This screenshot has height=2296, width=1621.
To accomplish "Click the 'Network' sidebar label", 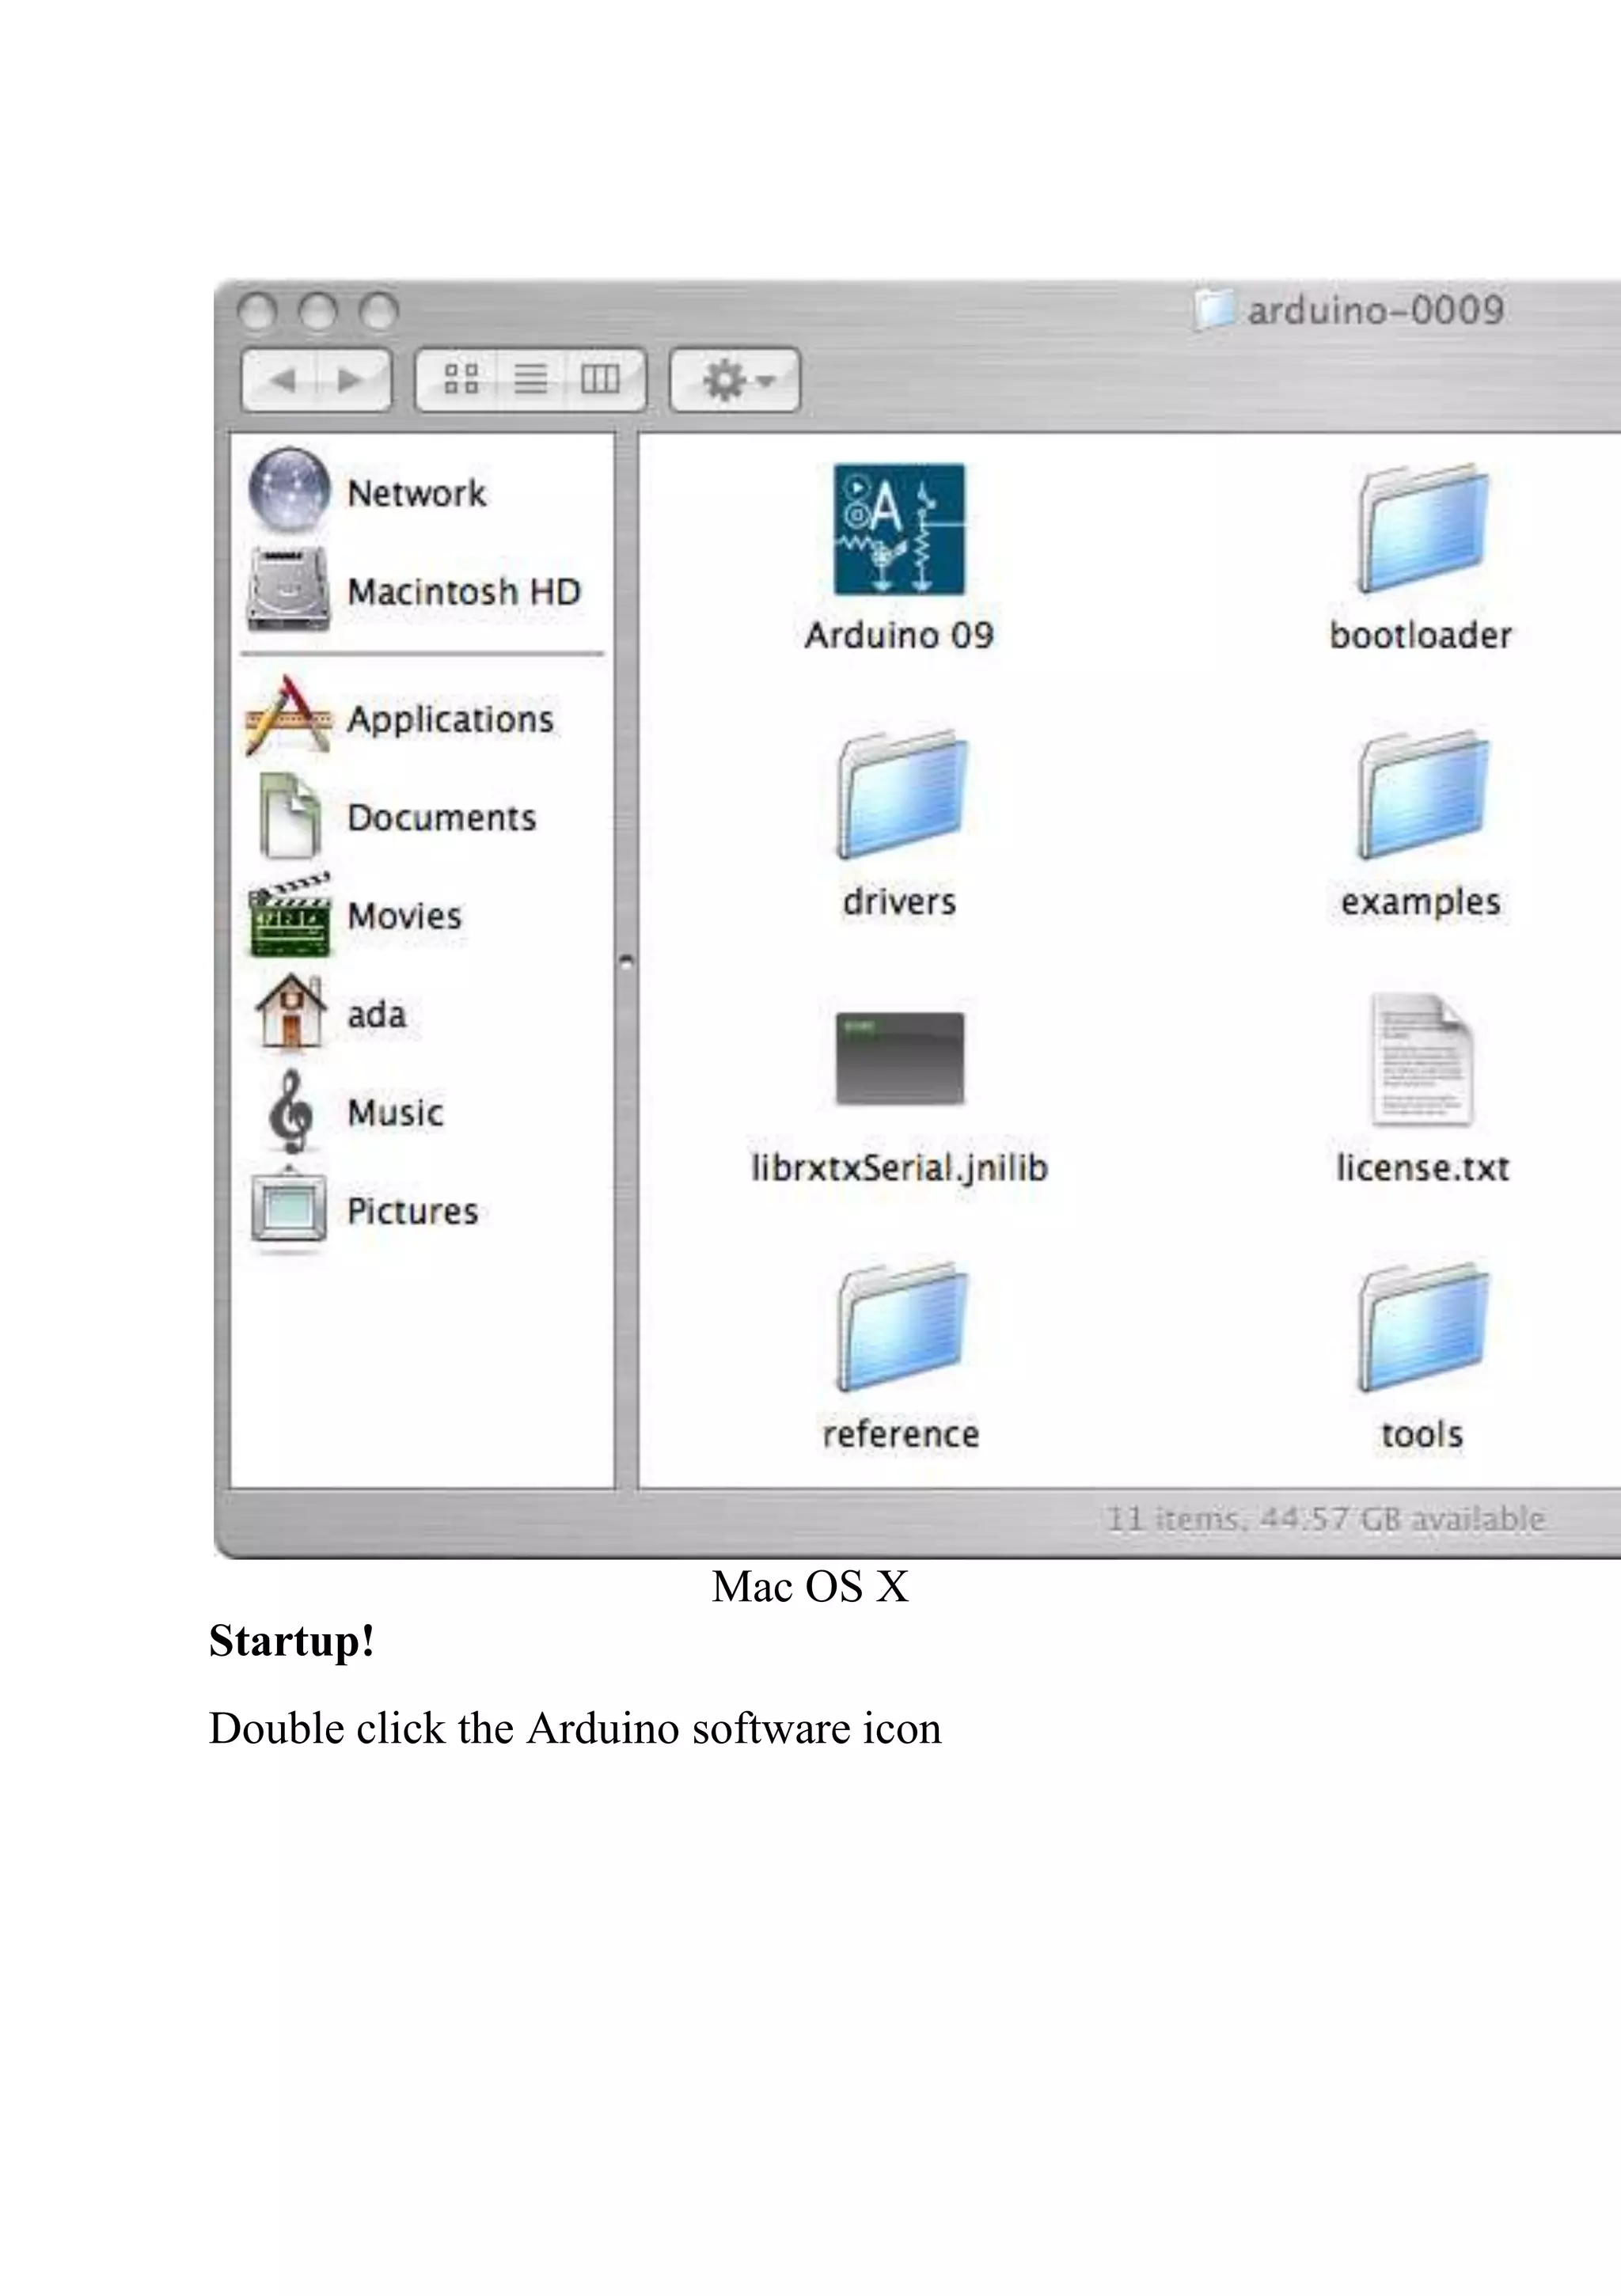I will pos(416,493).
